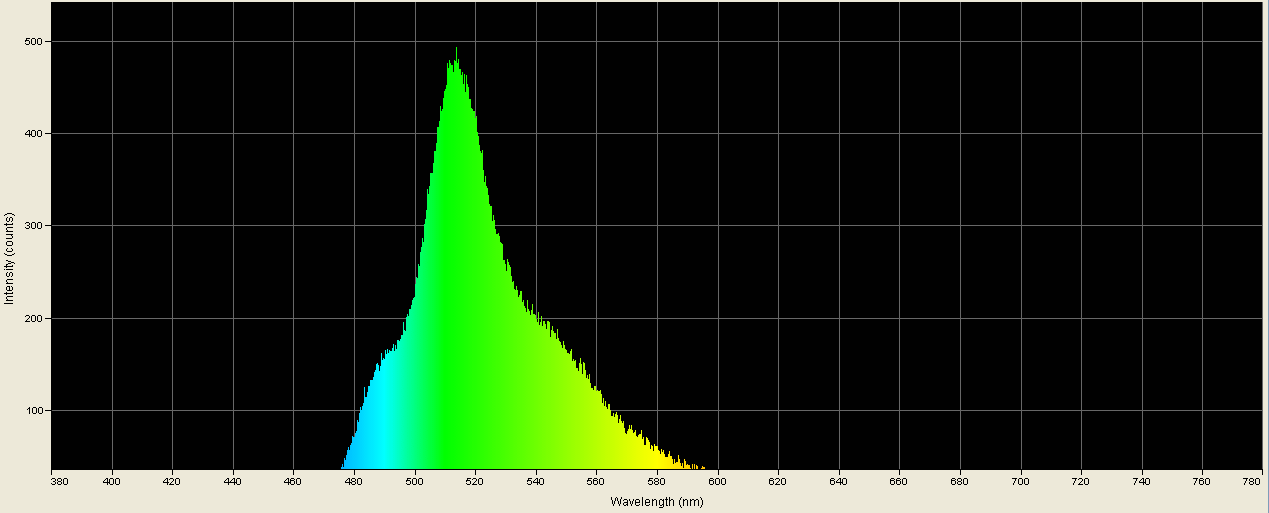Click the 200 intensity axis label
Screen dimensions: 1269x513
pos(32,318)
